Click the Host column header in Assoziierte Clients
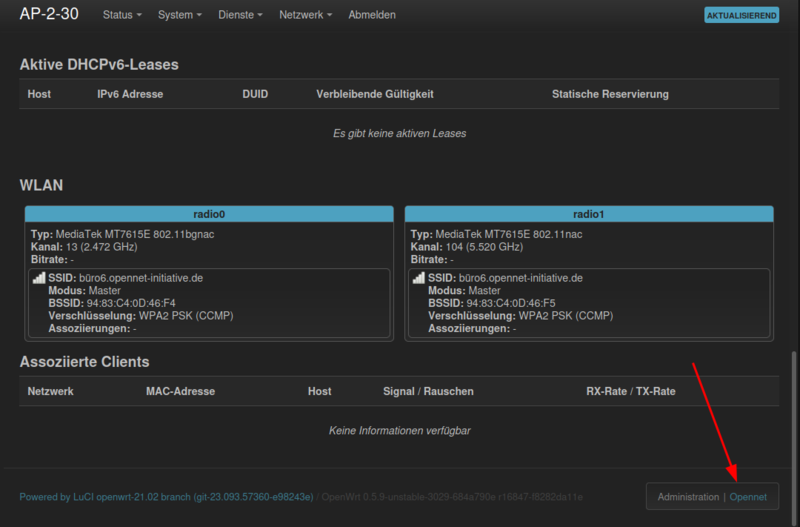Image resolution: width=800 pixels, height=527 pixels. point(319,391)
